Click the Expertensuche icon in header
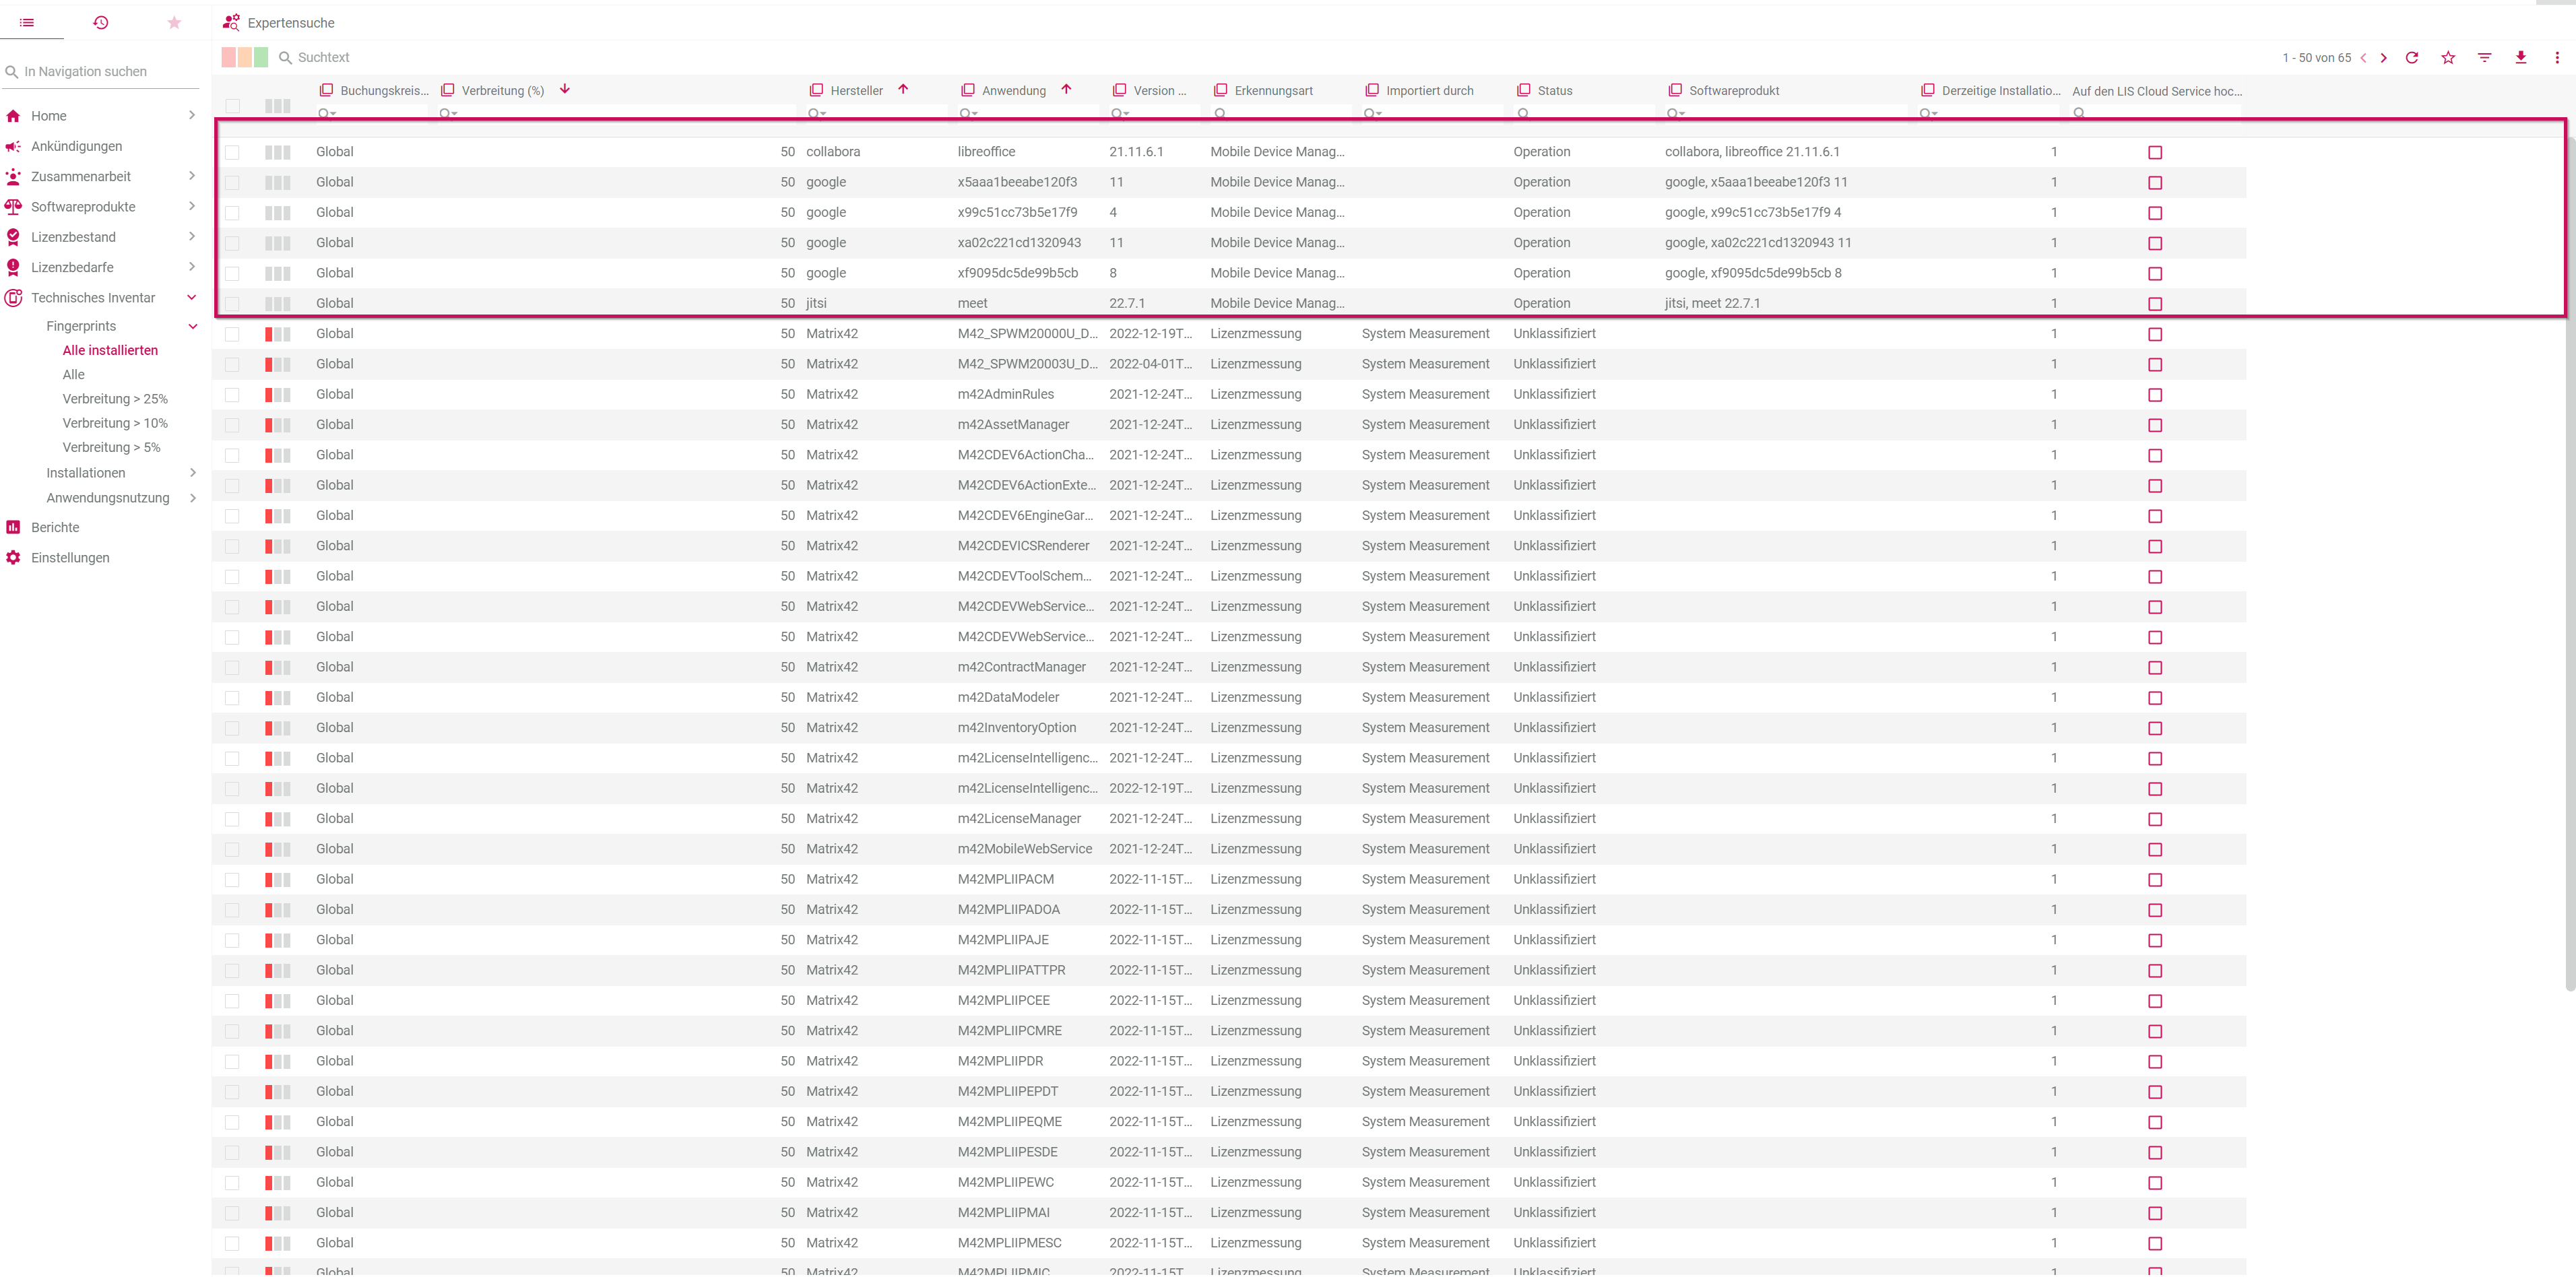 [231, 22]
